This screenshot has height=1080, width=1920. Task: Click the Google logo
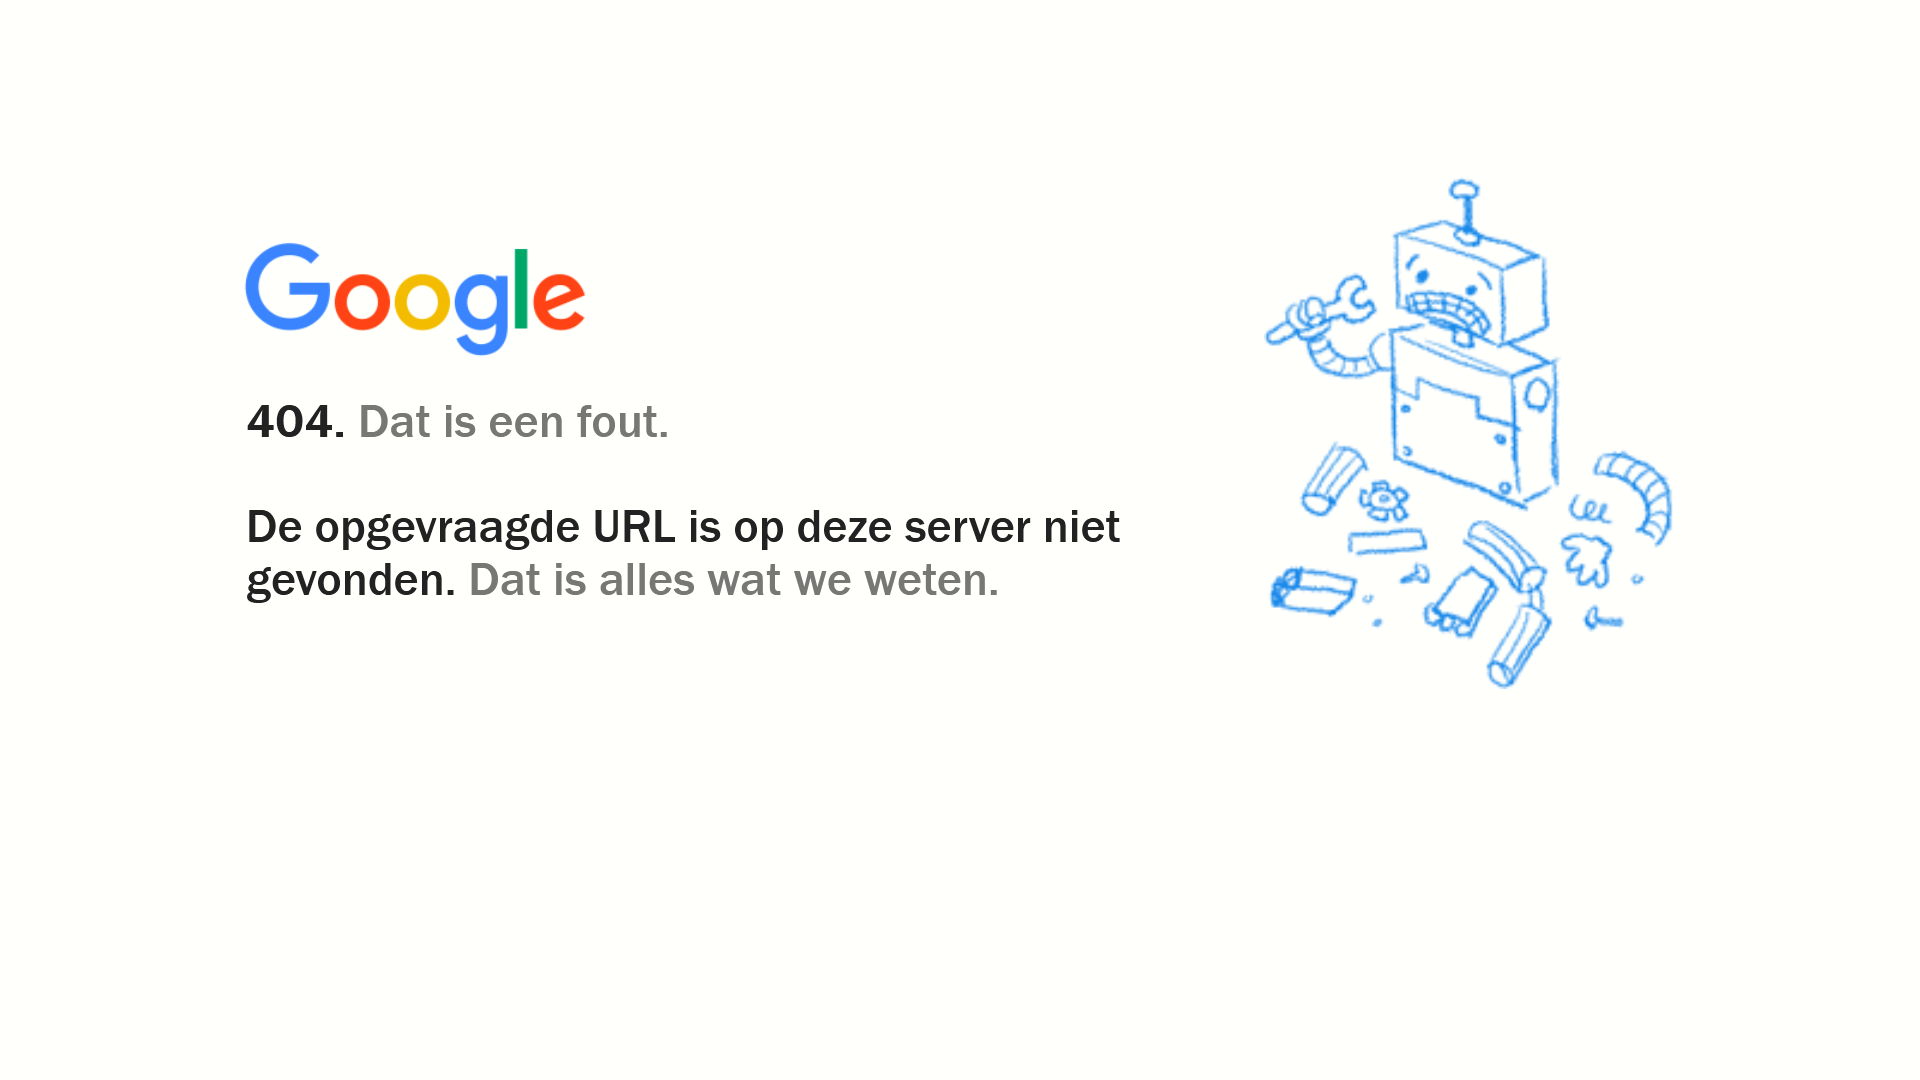[415, 299]
